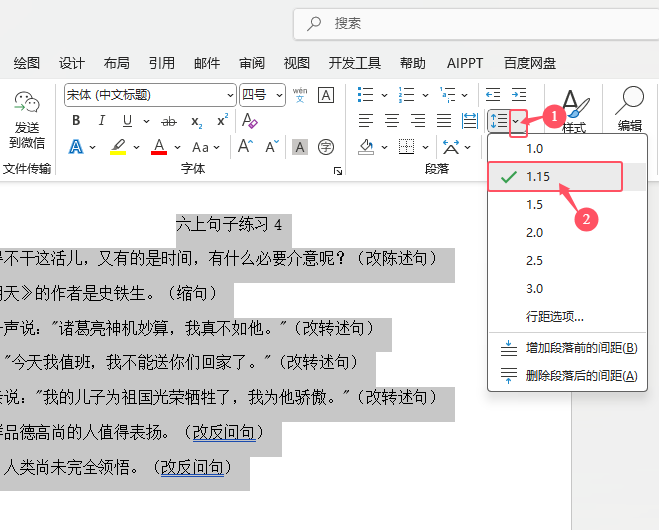
Task: Choose 删除段落后的间距(A)
Action: click(x=567, y=376)
